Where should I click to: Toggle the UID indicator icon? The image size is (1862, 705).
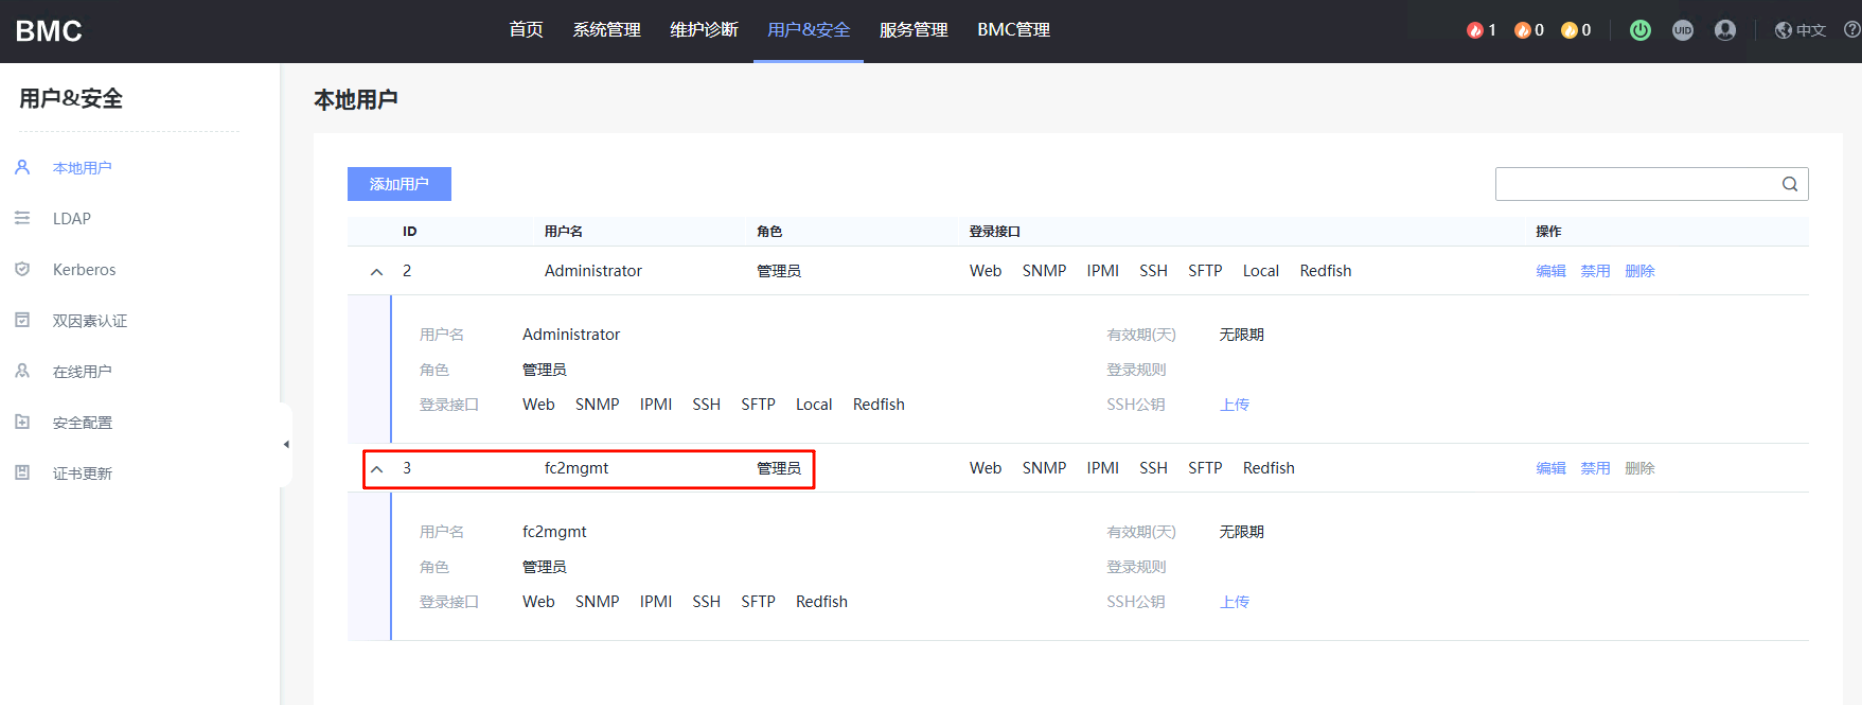click(x=1683, y=30)
